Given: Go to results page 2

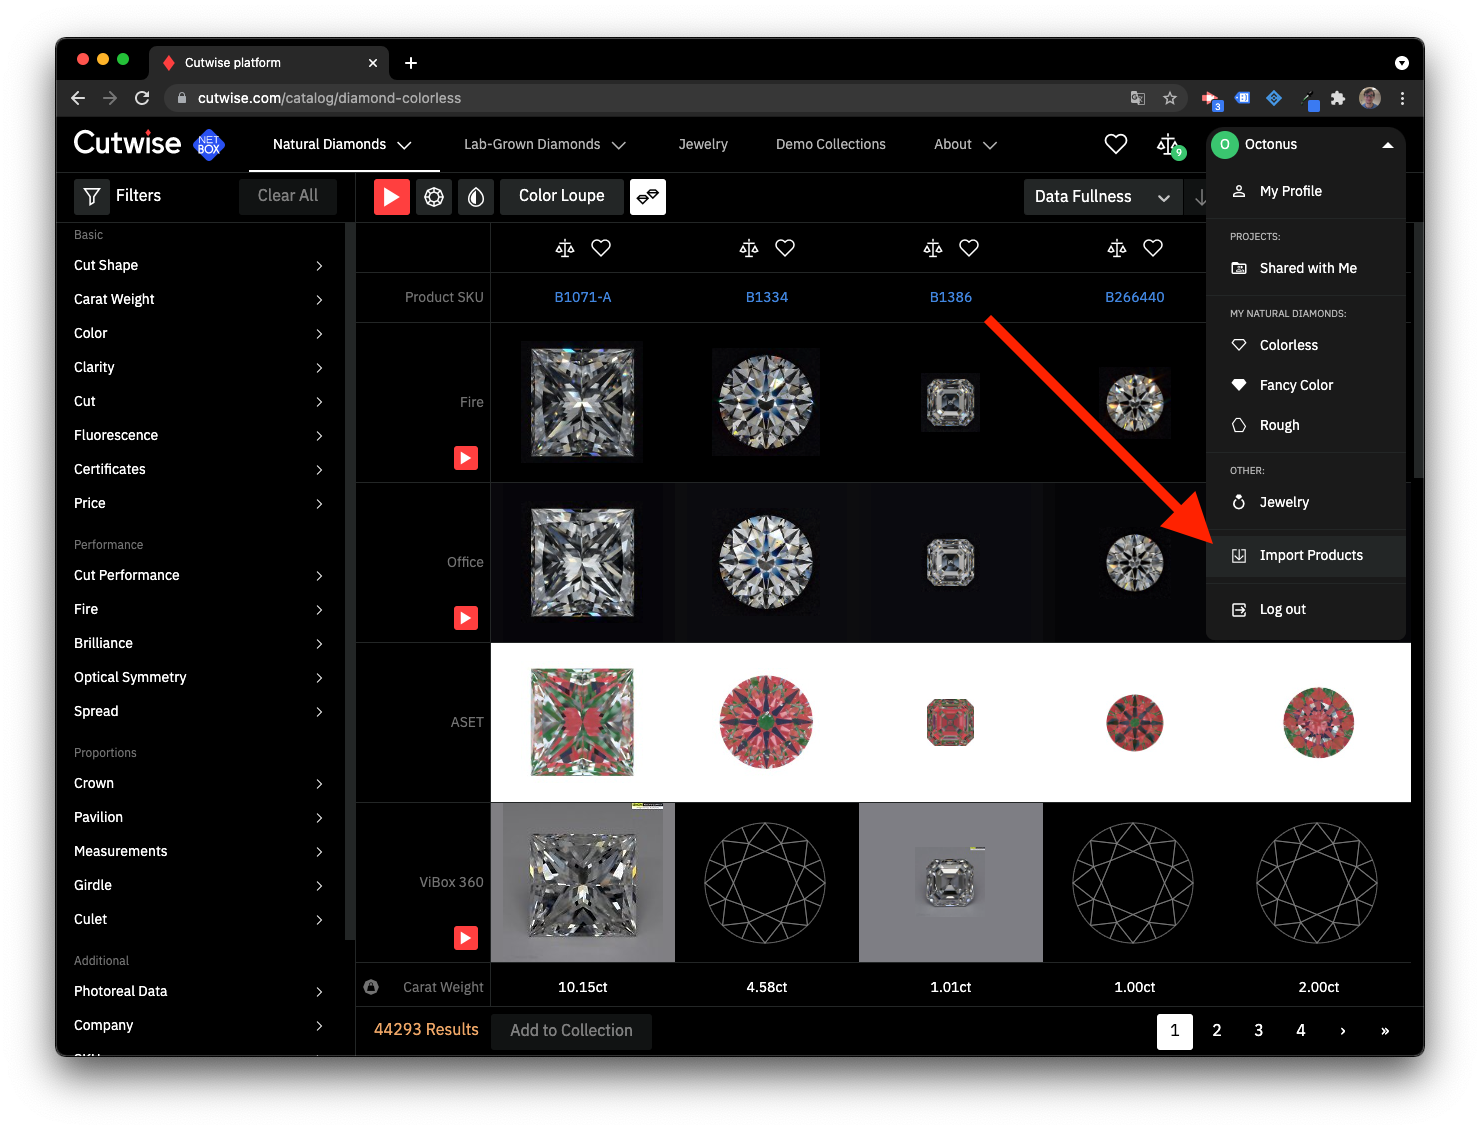Looking at the screenshot, I should [1217, 1031].
